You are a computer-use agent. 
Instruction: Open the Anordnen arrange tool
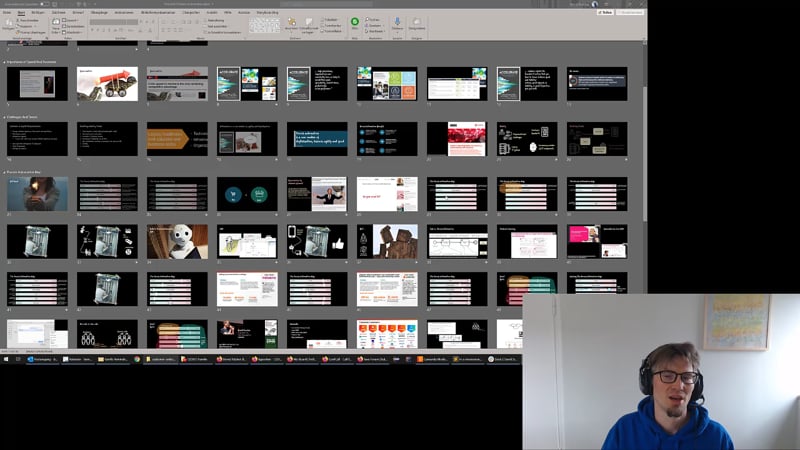(291, 24)
